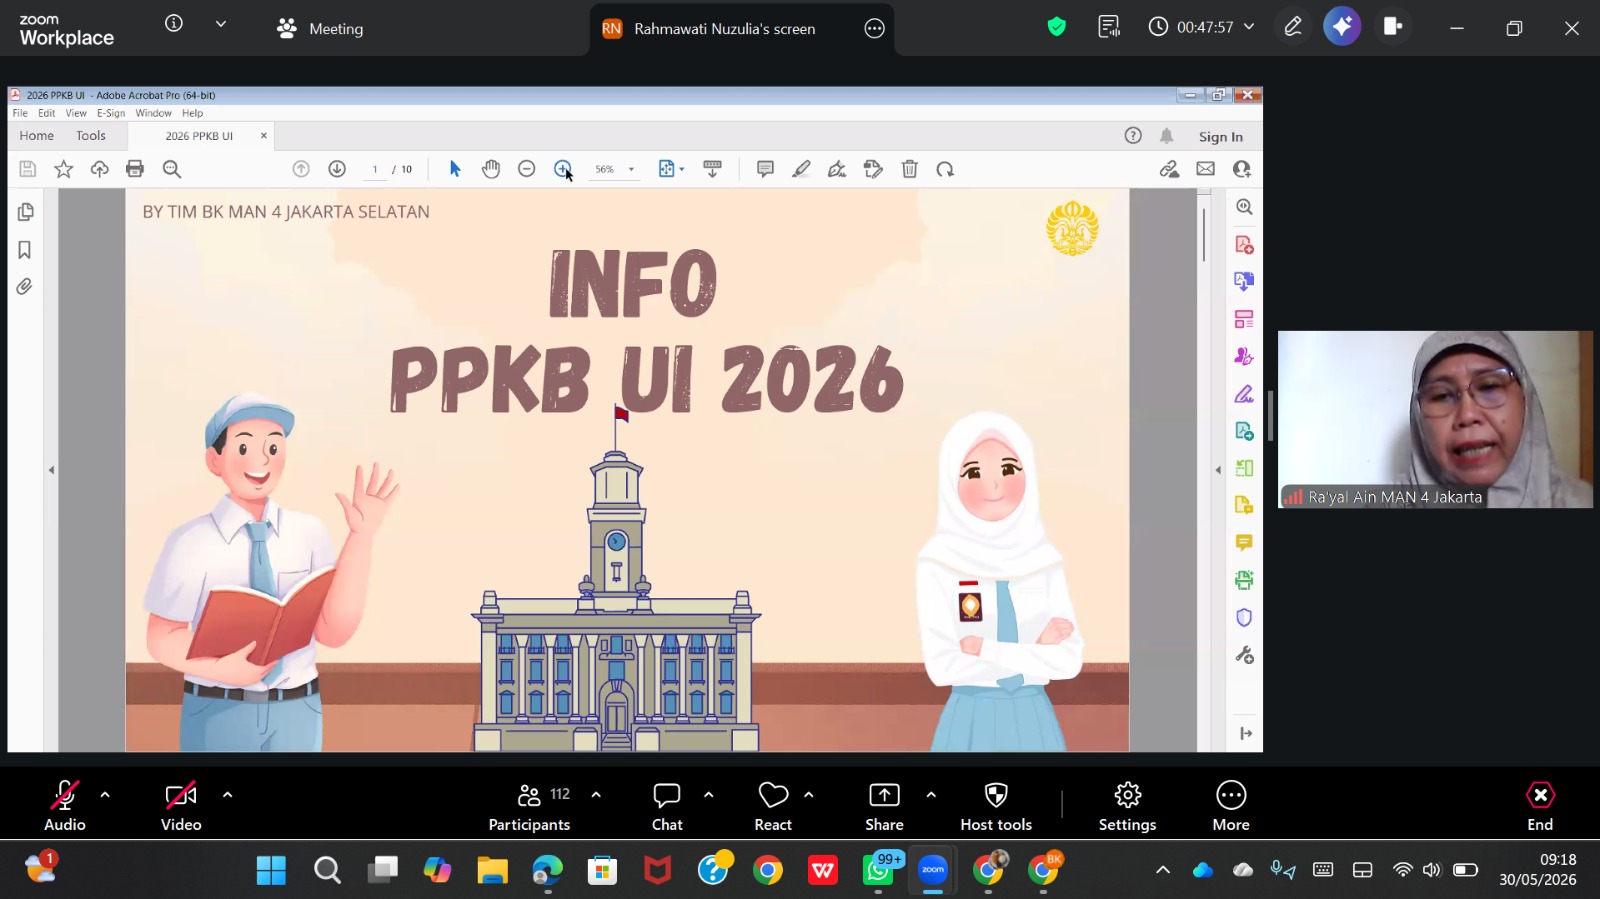Viewport: 1600px width, 899px height.
Task: Expand audio options arrow beside Audio
Action: point(105,795)
